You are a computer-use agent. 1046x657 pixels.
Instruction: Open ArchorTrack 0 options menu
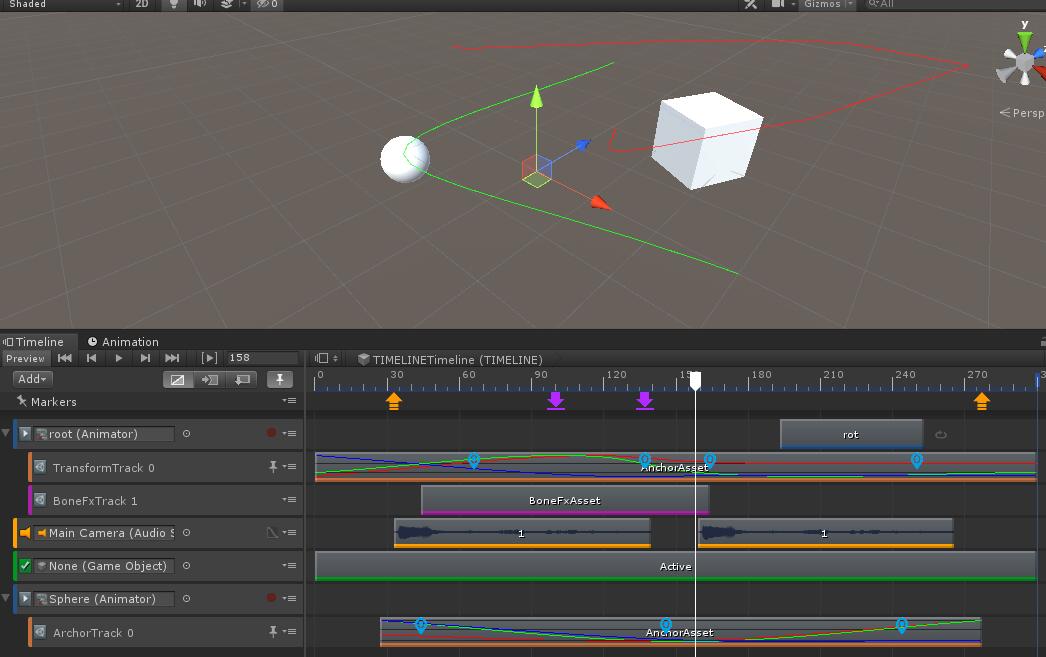289,631
